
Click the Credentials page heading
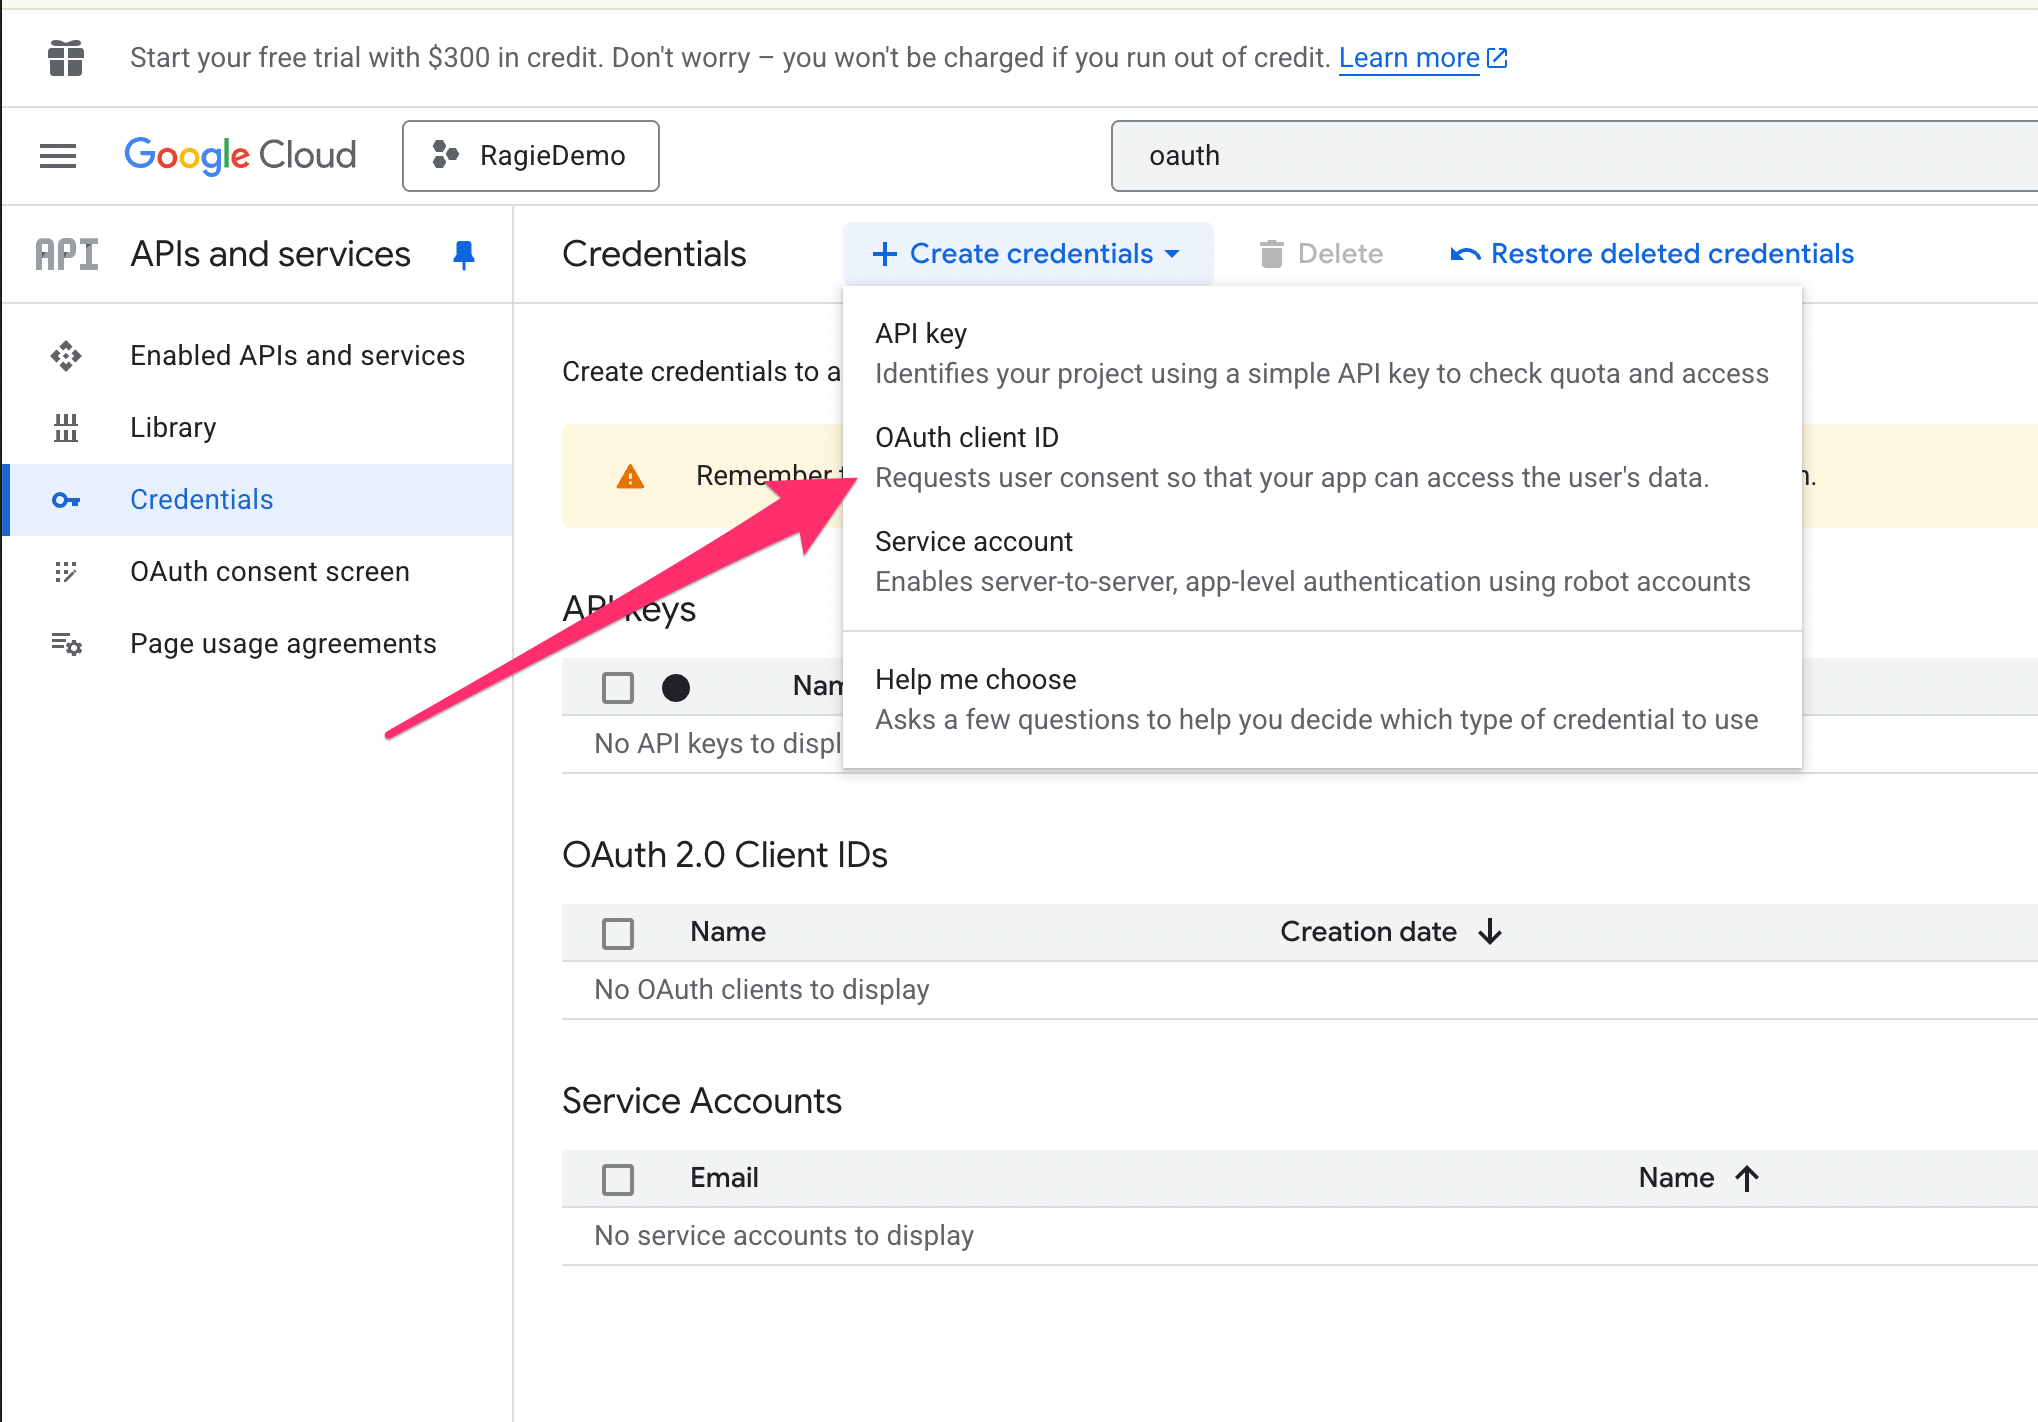tap(654, 254)
